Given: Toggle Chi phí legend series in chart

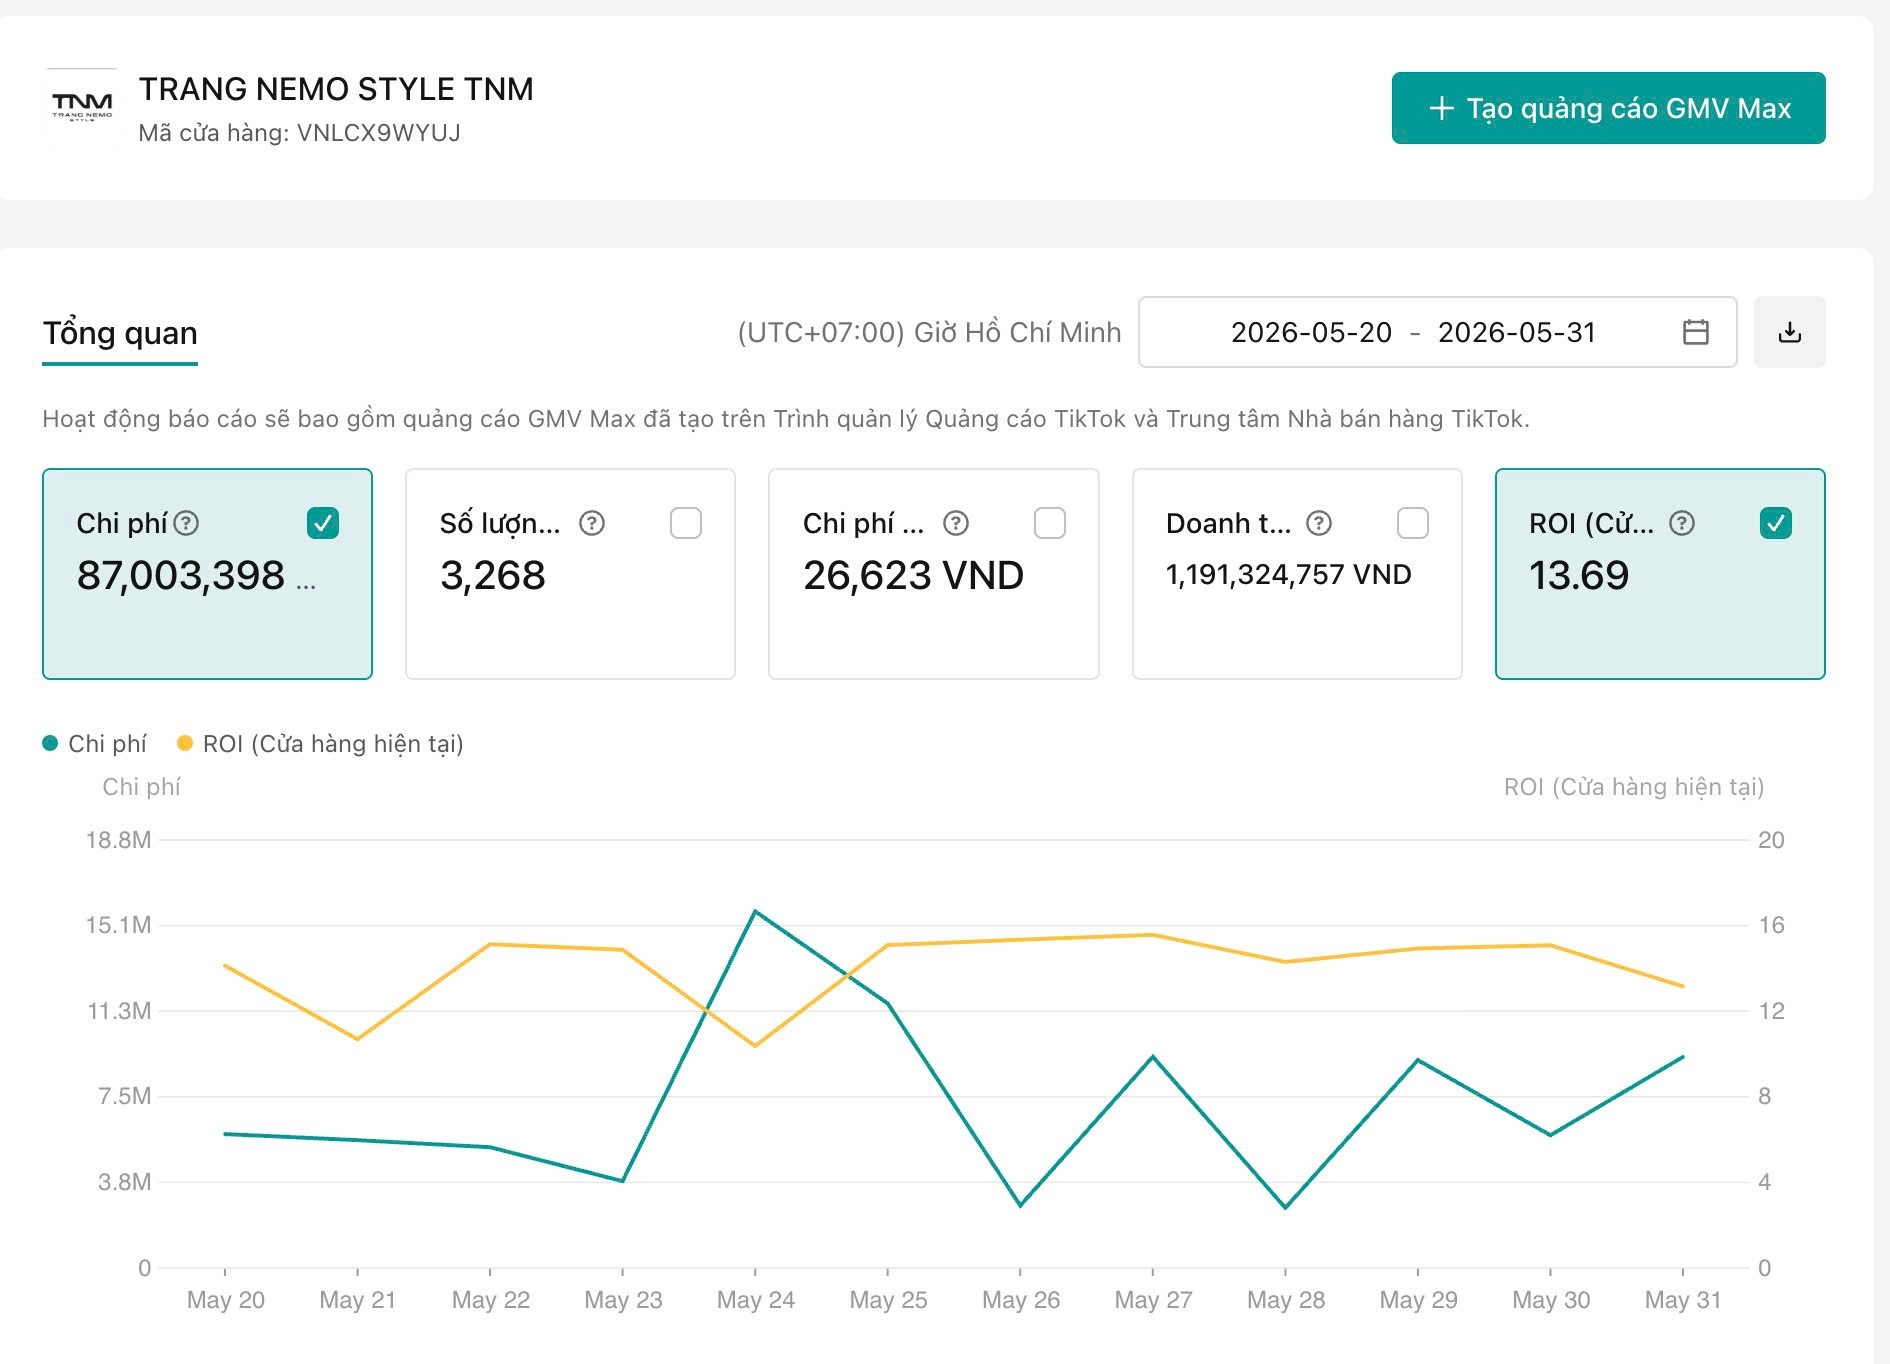Looking at the screenshot, I should click(x=95, y=744).
